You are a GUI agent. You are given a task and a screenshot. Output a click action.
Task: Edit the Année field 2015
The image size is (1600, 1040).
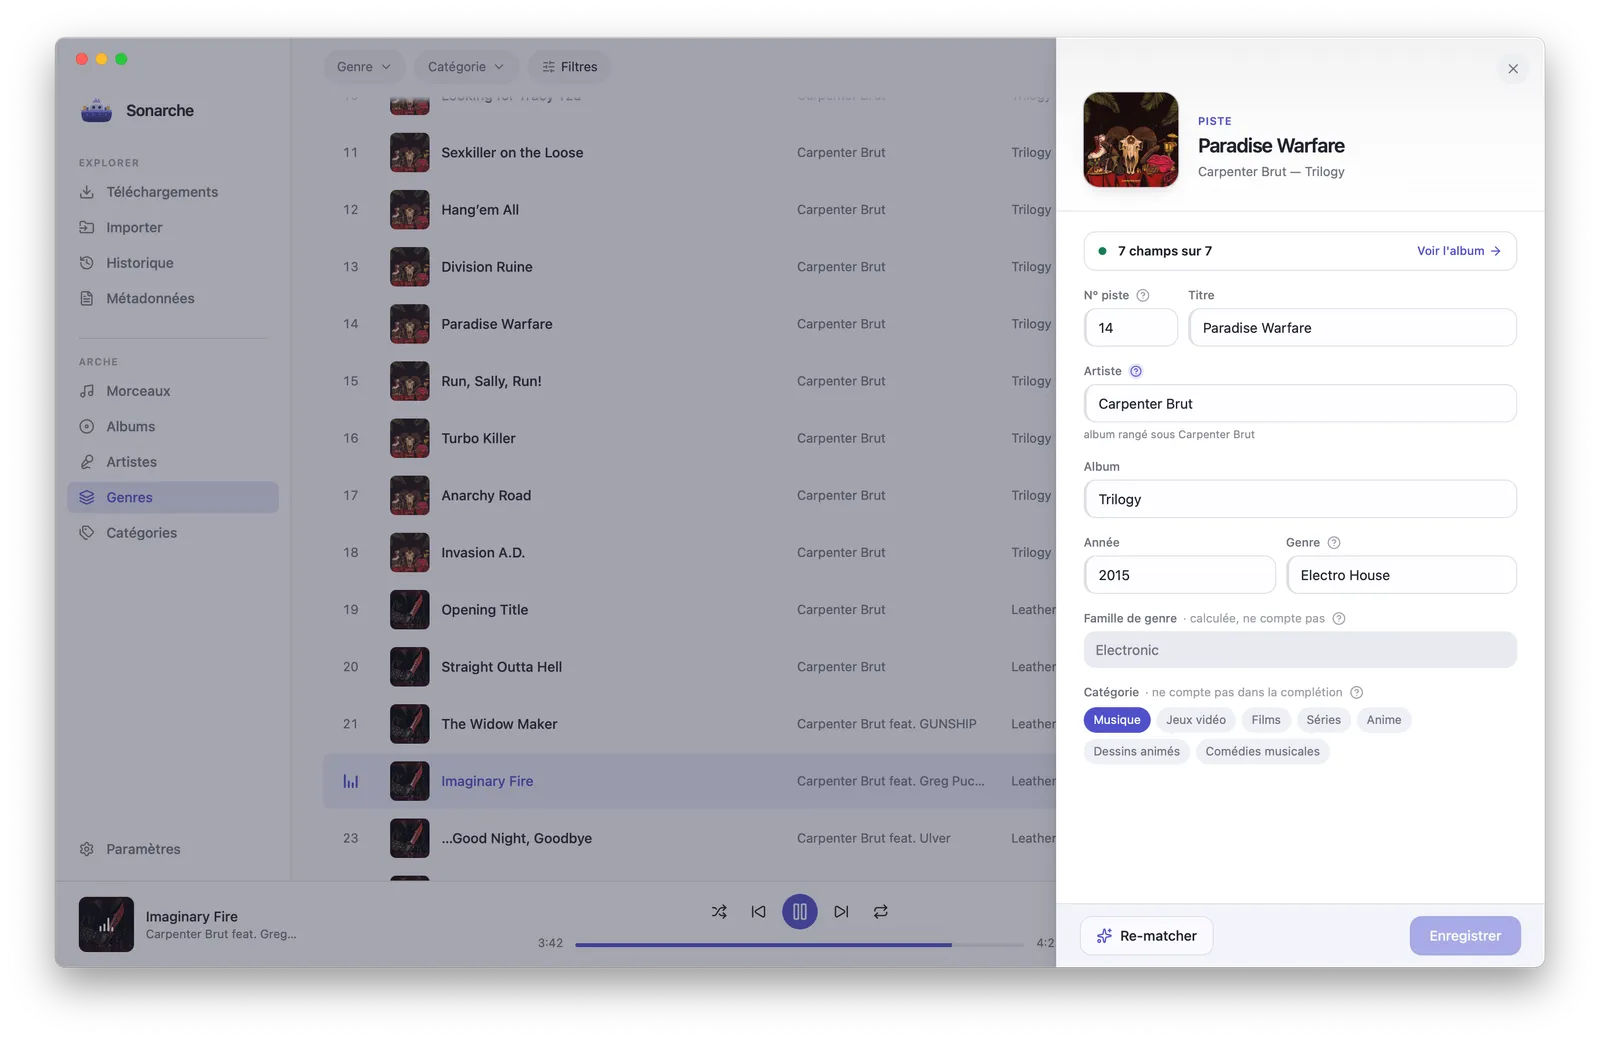click(1180, 576)
